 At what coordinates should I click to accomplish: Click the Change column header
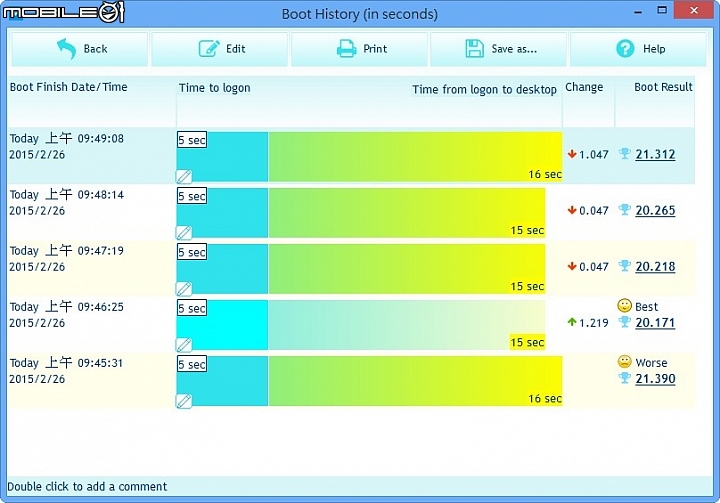584,87
